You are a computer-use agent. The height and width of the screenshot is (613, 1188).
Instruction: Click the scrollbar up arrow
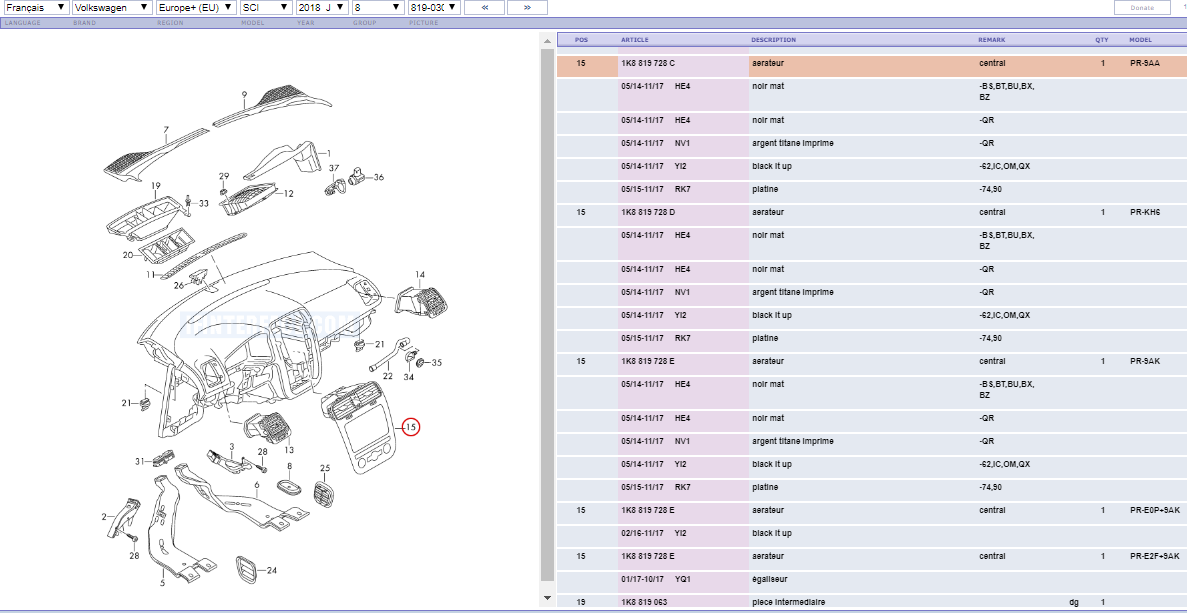(547, 40)
